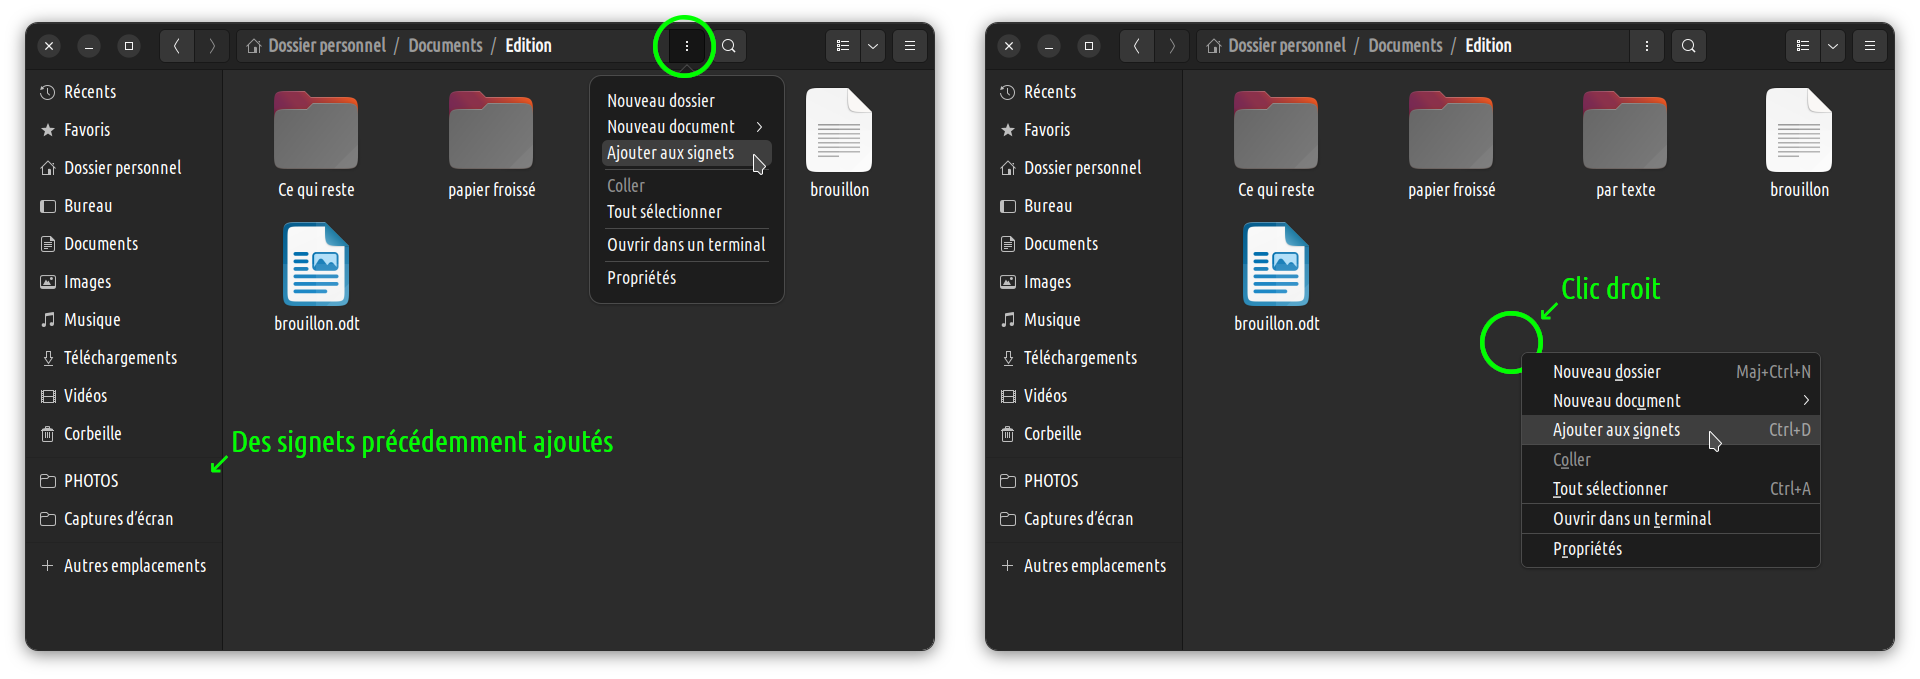1920x679 pixels.
Task: Click the three-dot folder menu in the right window
Action: point(1646,46)
